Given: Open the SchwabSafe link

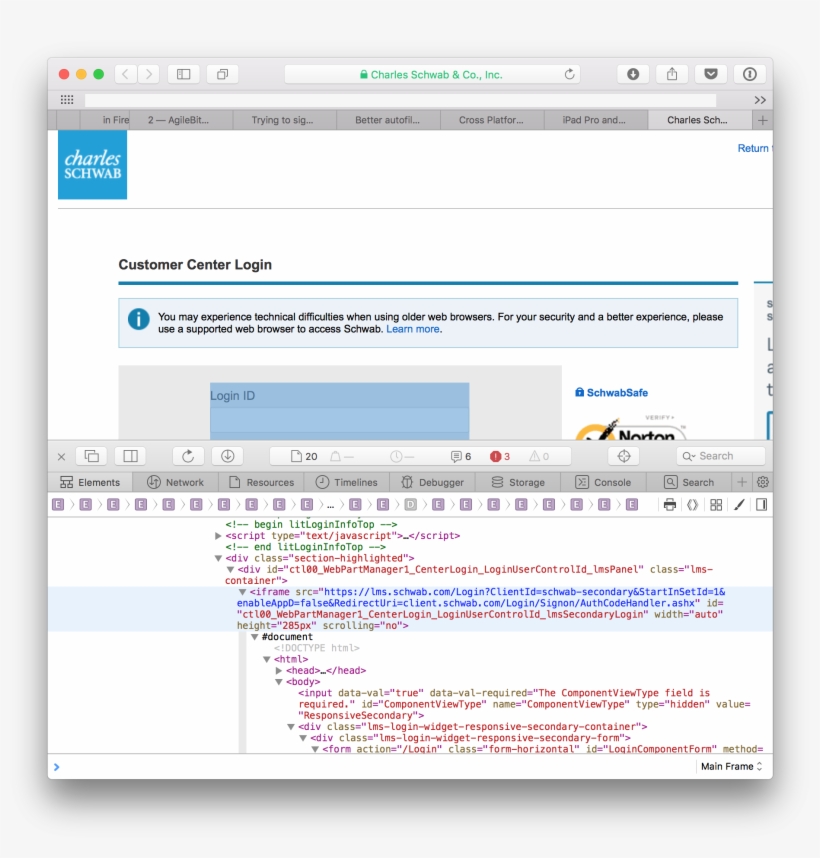Looking at the screenshot, I should (611, 392).
